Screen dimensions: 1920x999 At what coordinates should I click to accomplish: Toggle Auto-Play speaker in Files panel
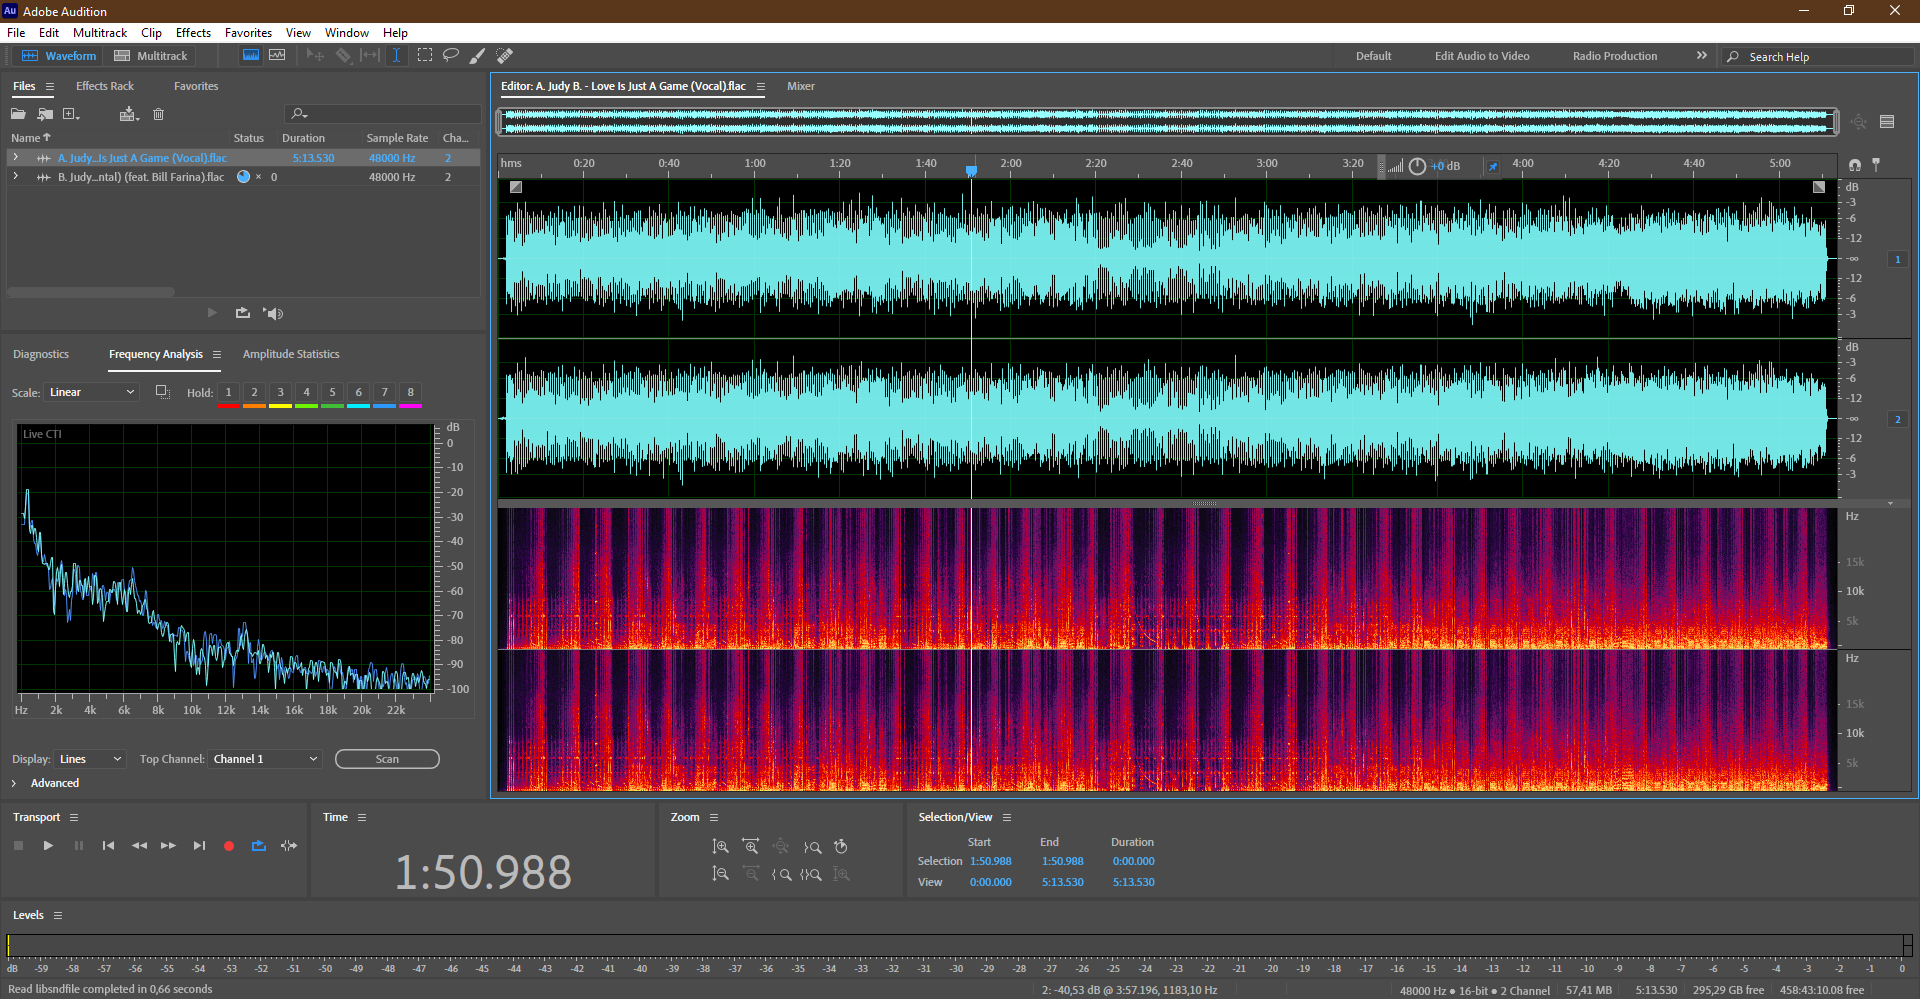point(273,313)
